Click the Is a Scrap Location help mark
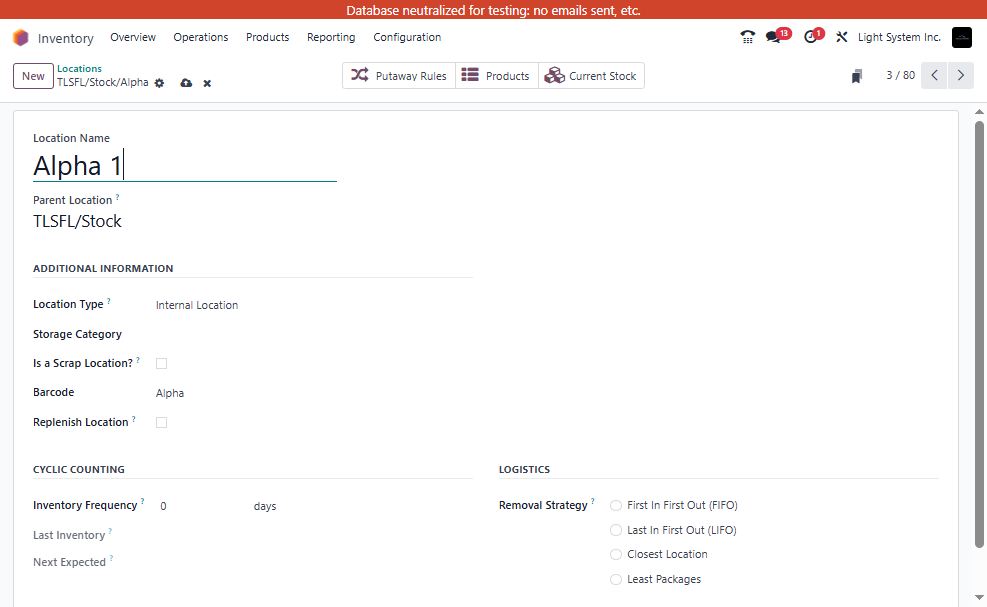The image size is (987, 607). click(x=138, y=360)
